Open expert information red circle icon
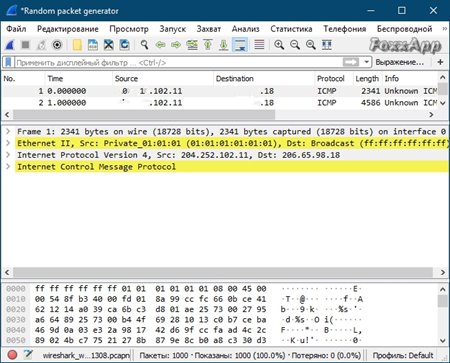The width and height of the screenshot is (450, 363). coord(12,355)
